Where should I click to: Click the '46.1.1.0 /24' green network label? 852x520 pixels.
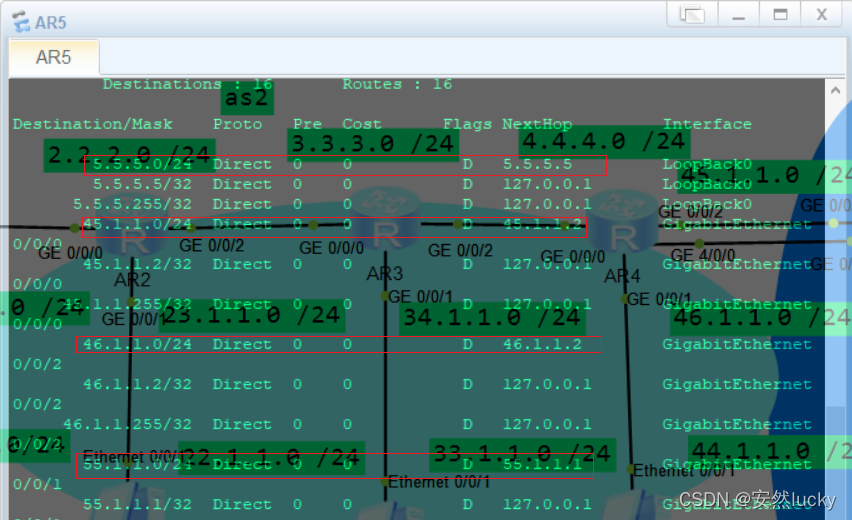coord(761,317)
